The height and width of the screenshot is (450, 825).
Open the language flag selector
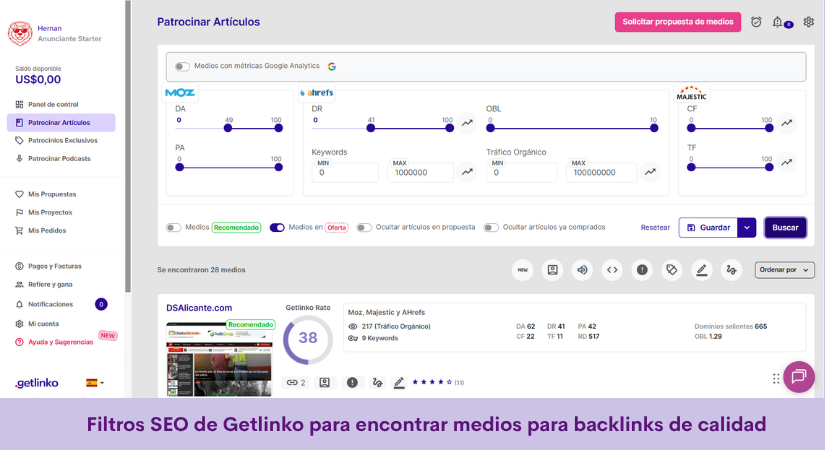[95, 383]
